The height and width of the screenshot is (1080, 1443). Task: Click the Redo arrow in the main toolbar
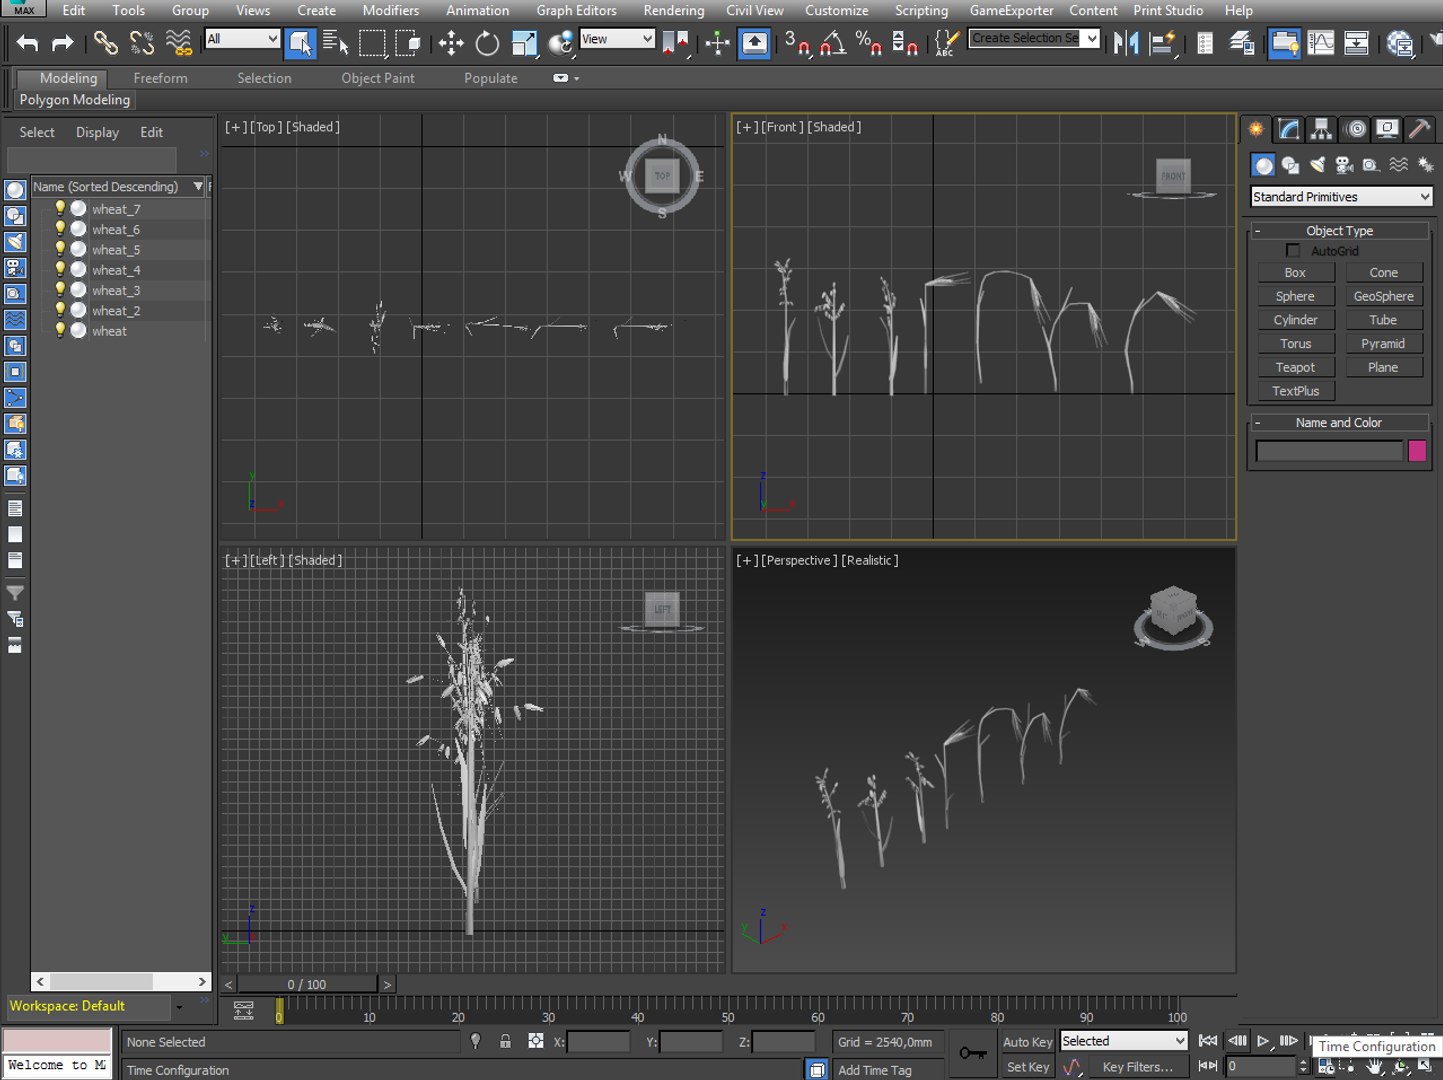(x=62, y=43)
